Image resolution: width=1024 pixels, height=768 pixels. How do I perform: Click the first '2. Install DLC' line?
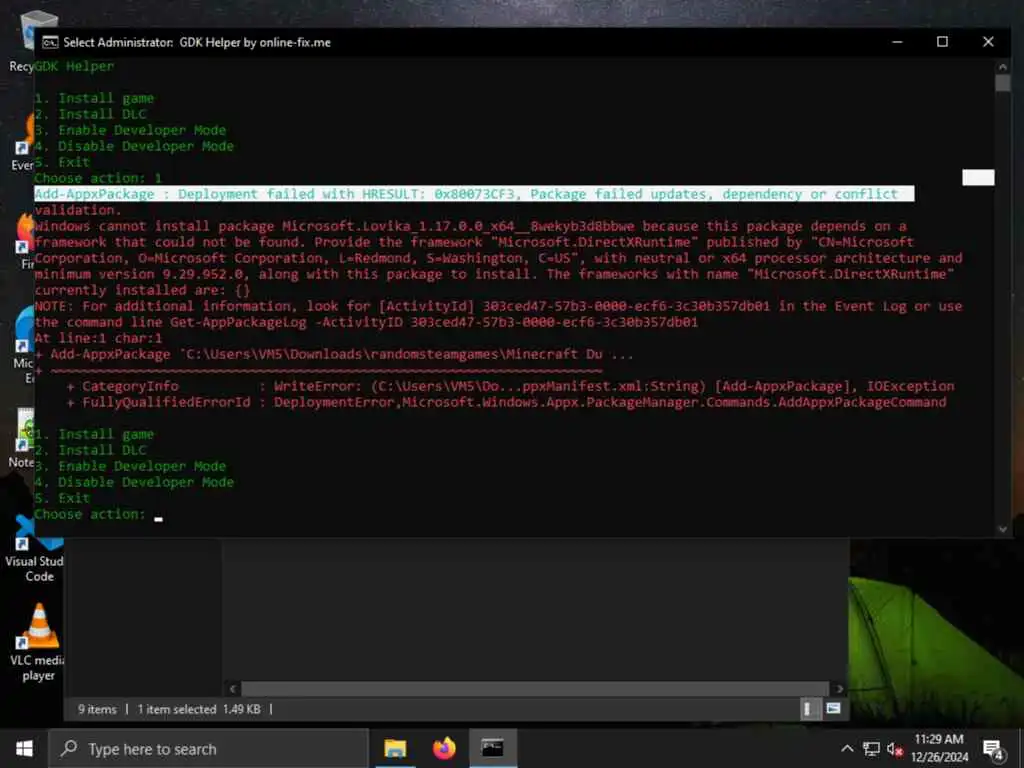click(90, 114)
